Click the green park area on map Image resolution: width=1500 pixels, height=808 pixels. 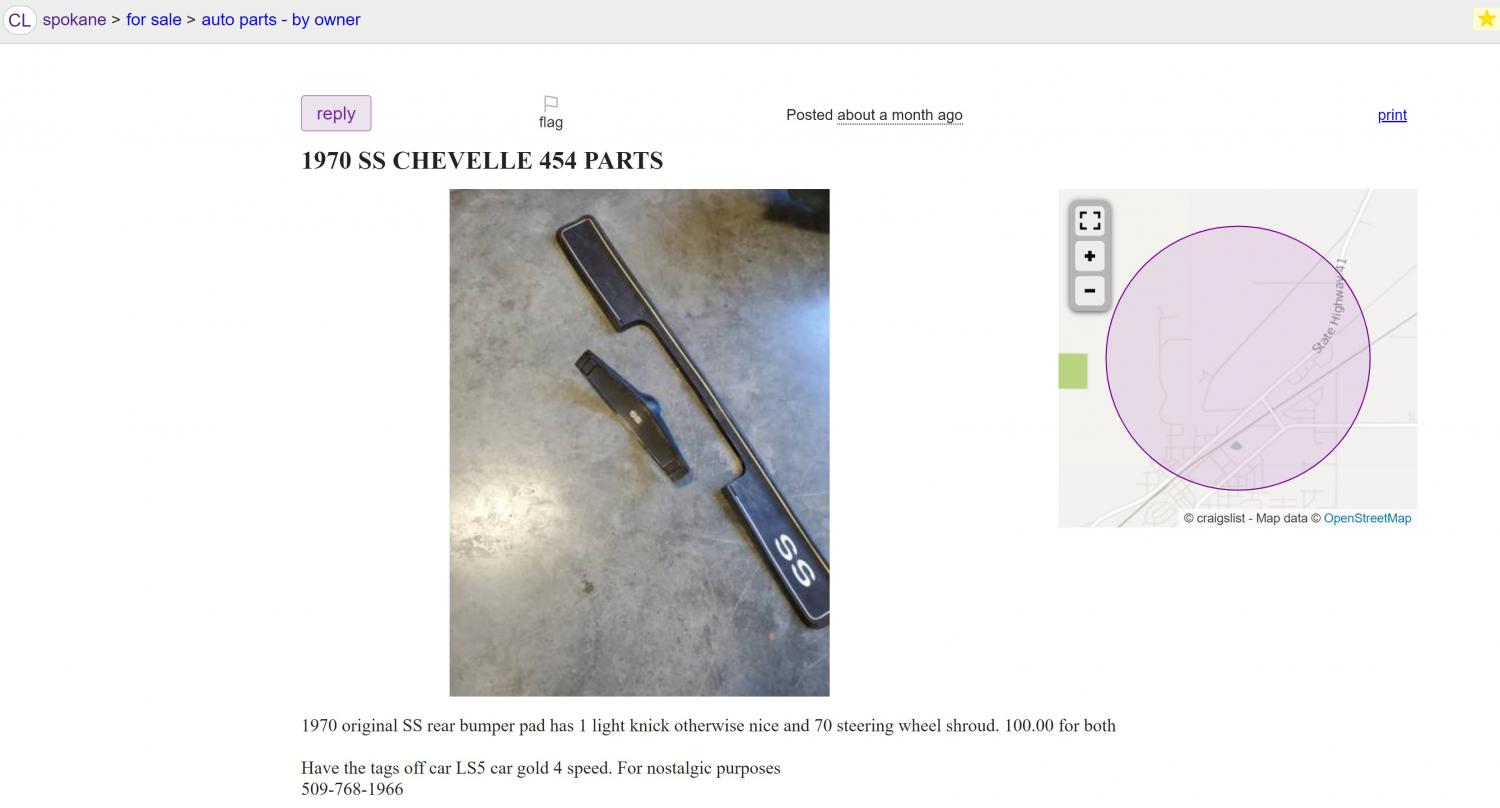tap(1073, 371)
